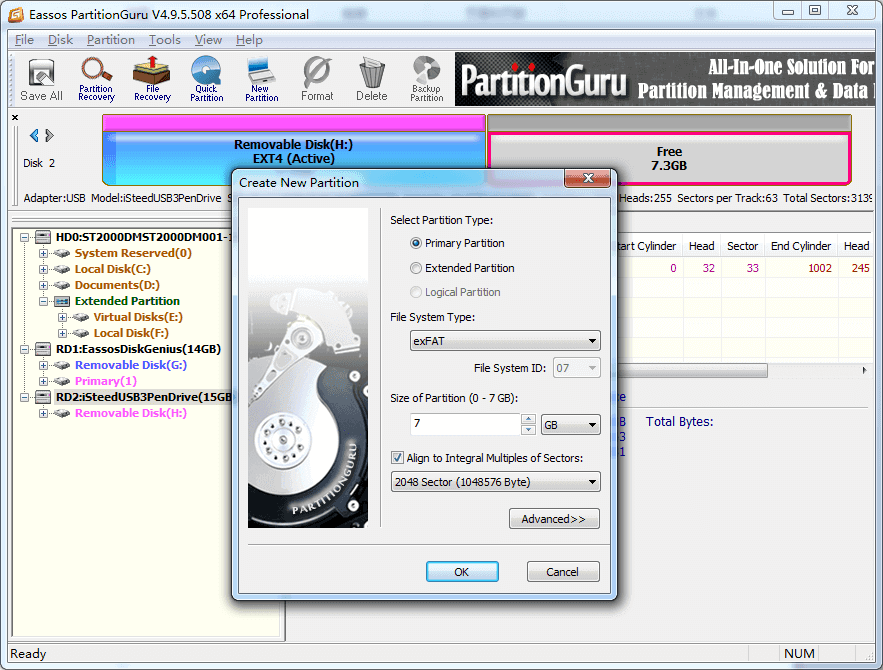Click the Format toolbar icon
The width and height of the screenshot is (883, 670).
317,80
